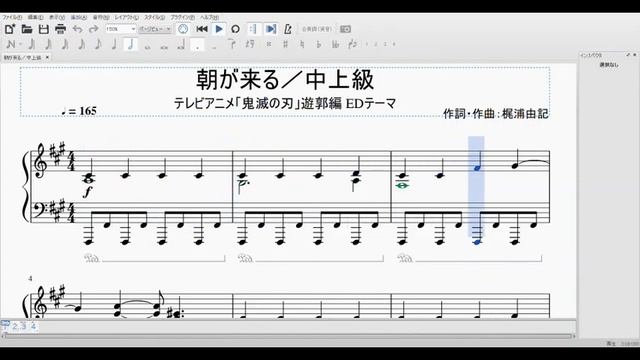Select the composer text 作詞・作曲：梶浦由記
The width and height of the screenshot is (640, 360).
pos(496,113)
